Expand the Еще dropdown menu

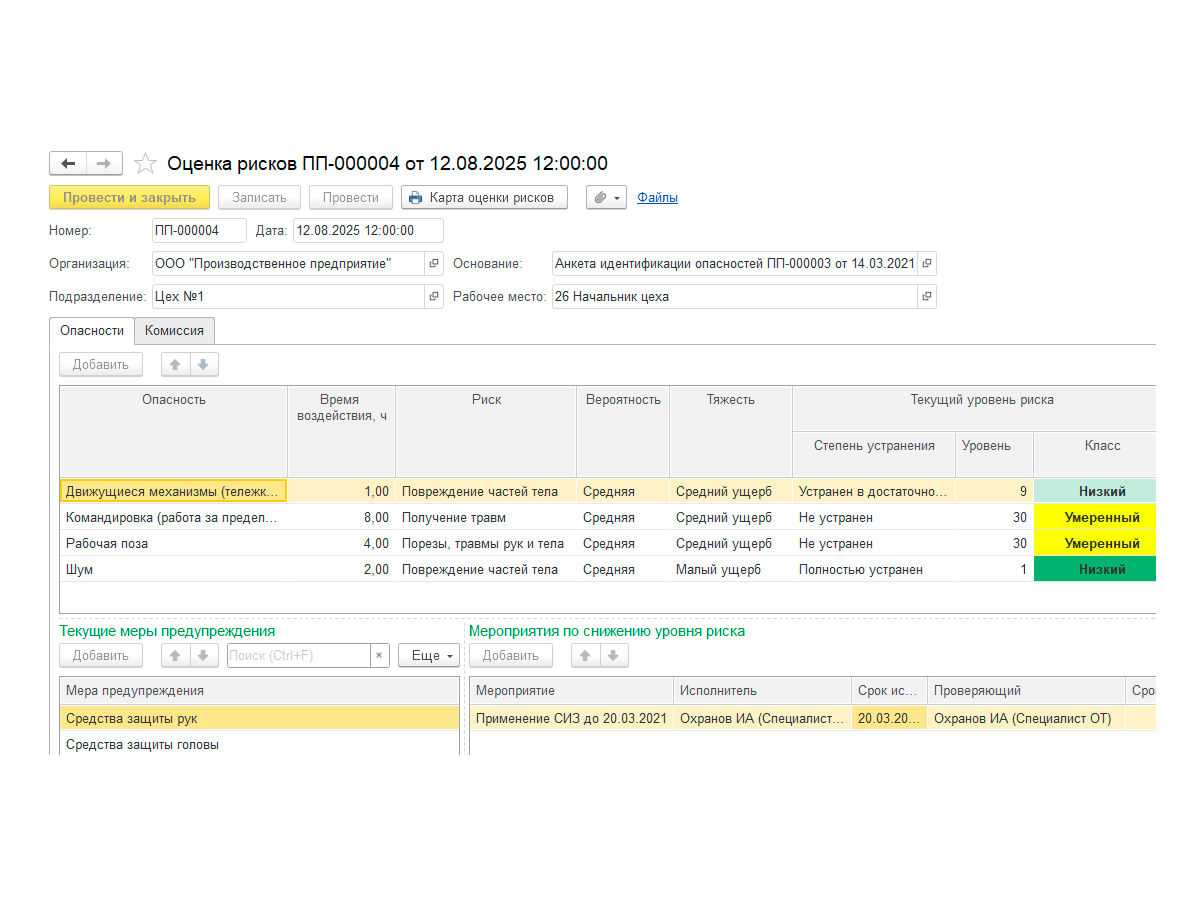(x=429, y=656)
